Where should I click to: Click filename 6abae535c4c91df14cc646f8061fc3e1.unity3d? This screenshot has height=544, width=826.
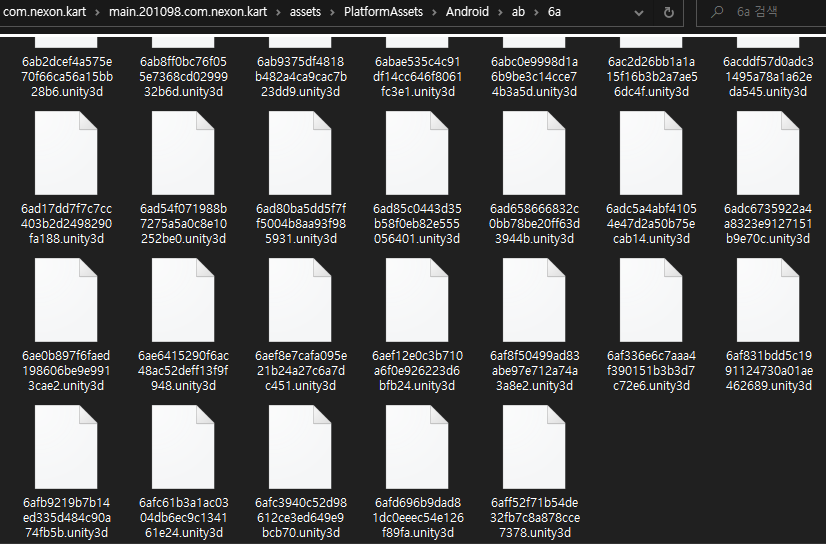[x=417, y=77]
